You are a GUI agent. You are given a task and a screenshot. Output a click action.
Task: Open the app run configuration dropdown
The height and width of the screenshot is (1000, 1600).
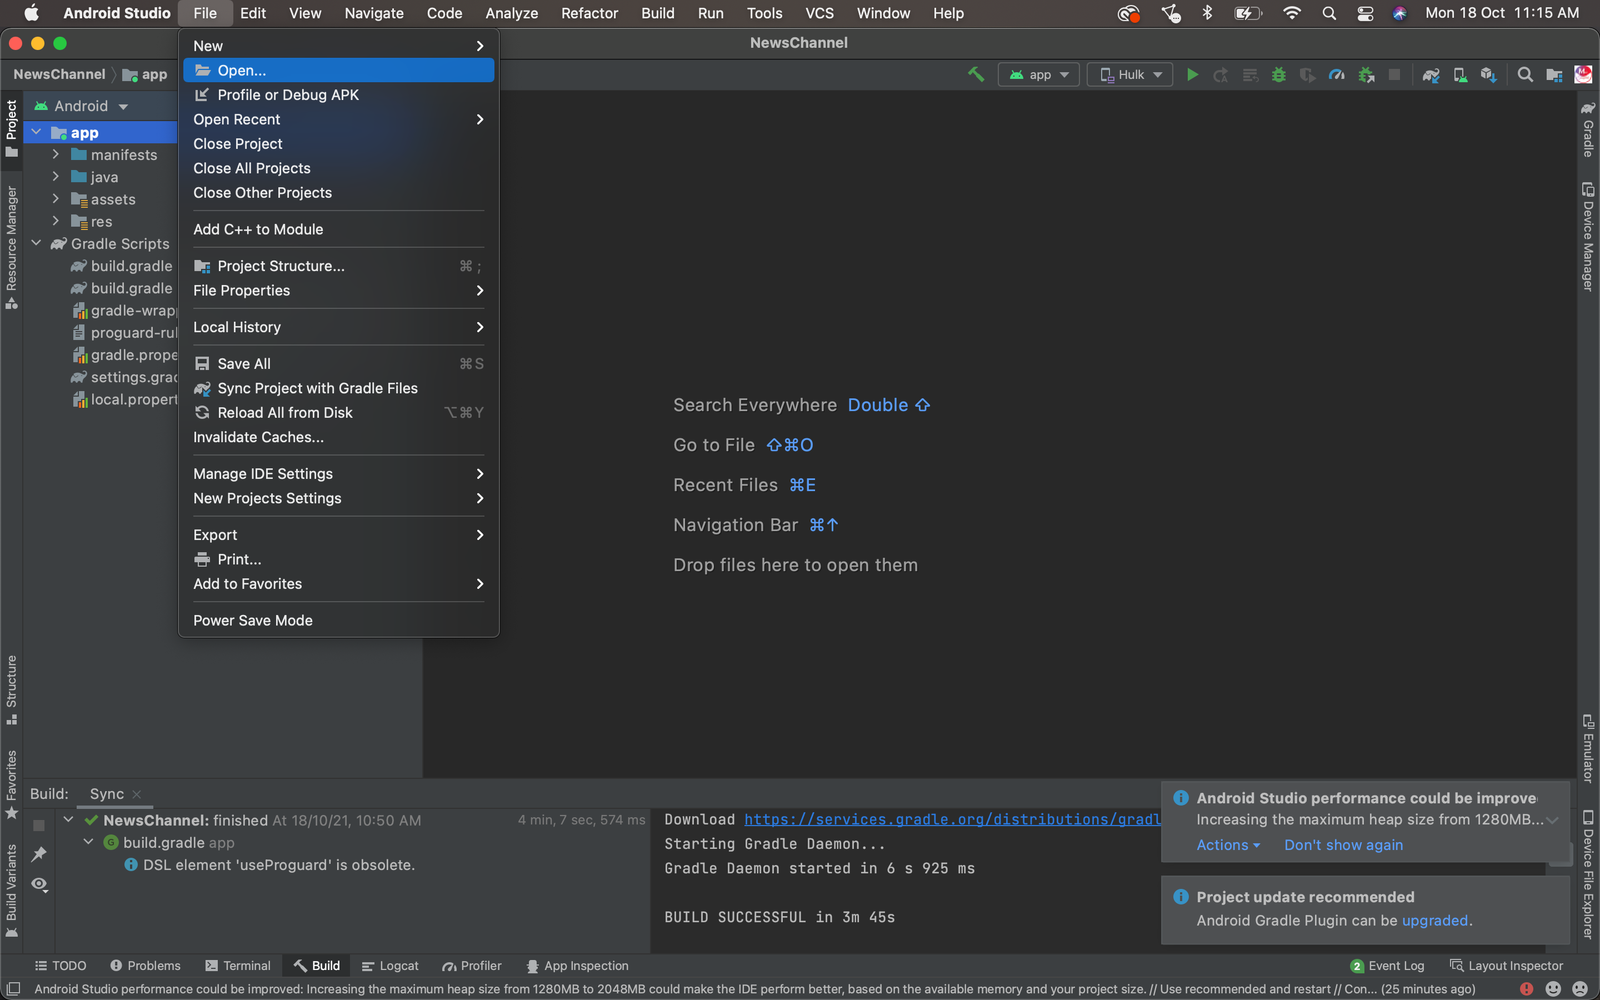pos(1039,75)
